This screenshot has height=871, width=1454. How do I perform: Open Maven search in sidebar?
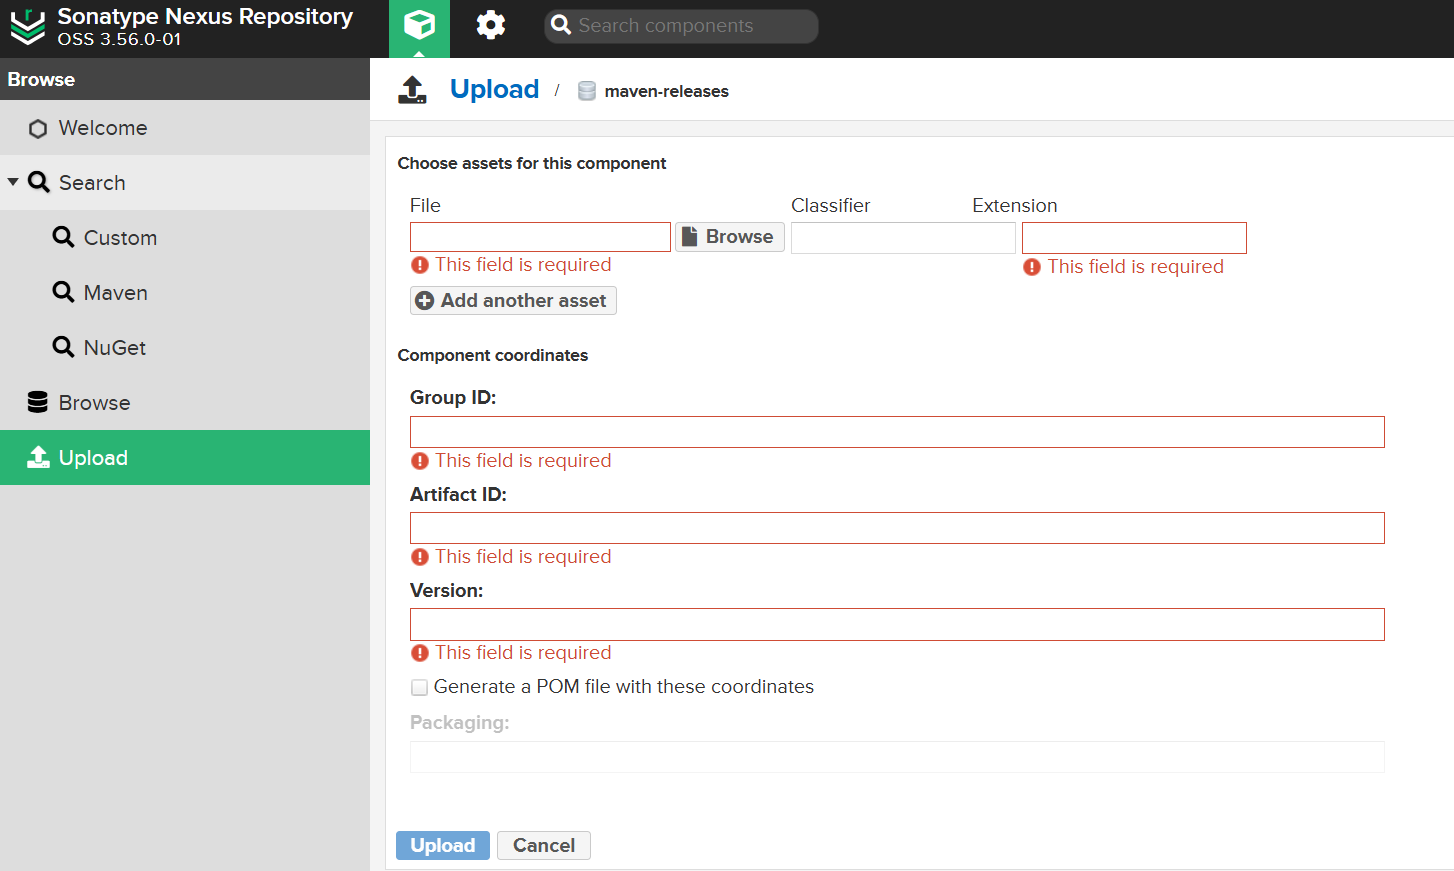point(185,293)
